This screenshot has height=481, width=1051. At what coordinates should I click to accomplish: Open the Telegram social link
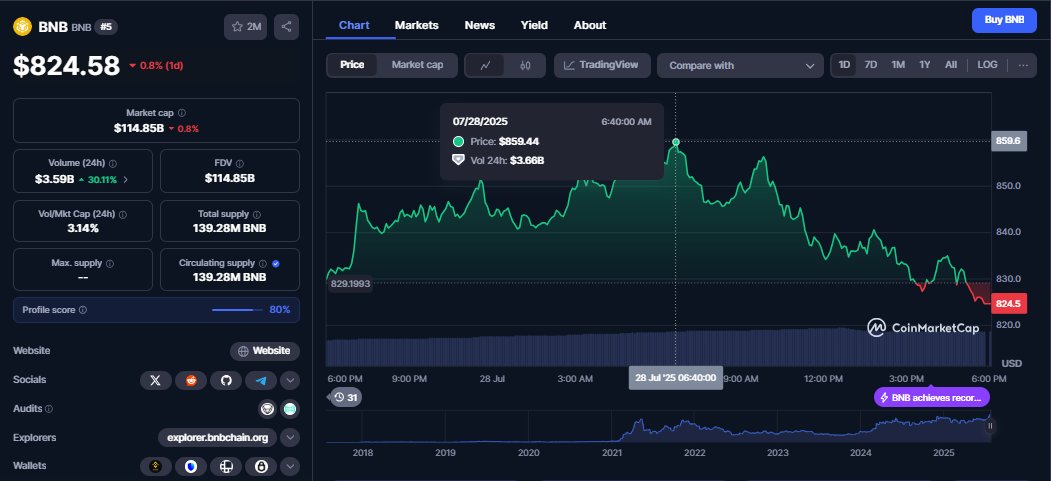[261, 381]
